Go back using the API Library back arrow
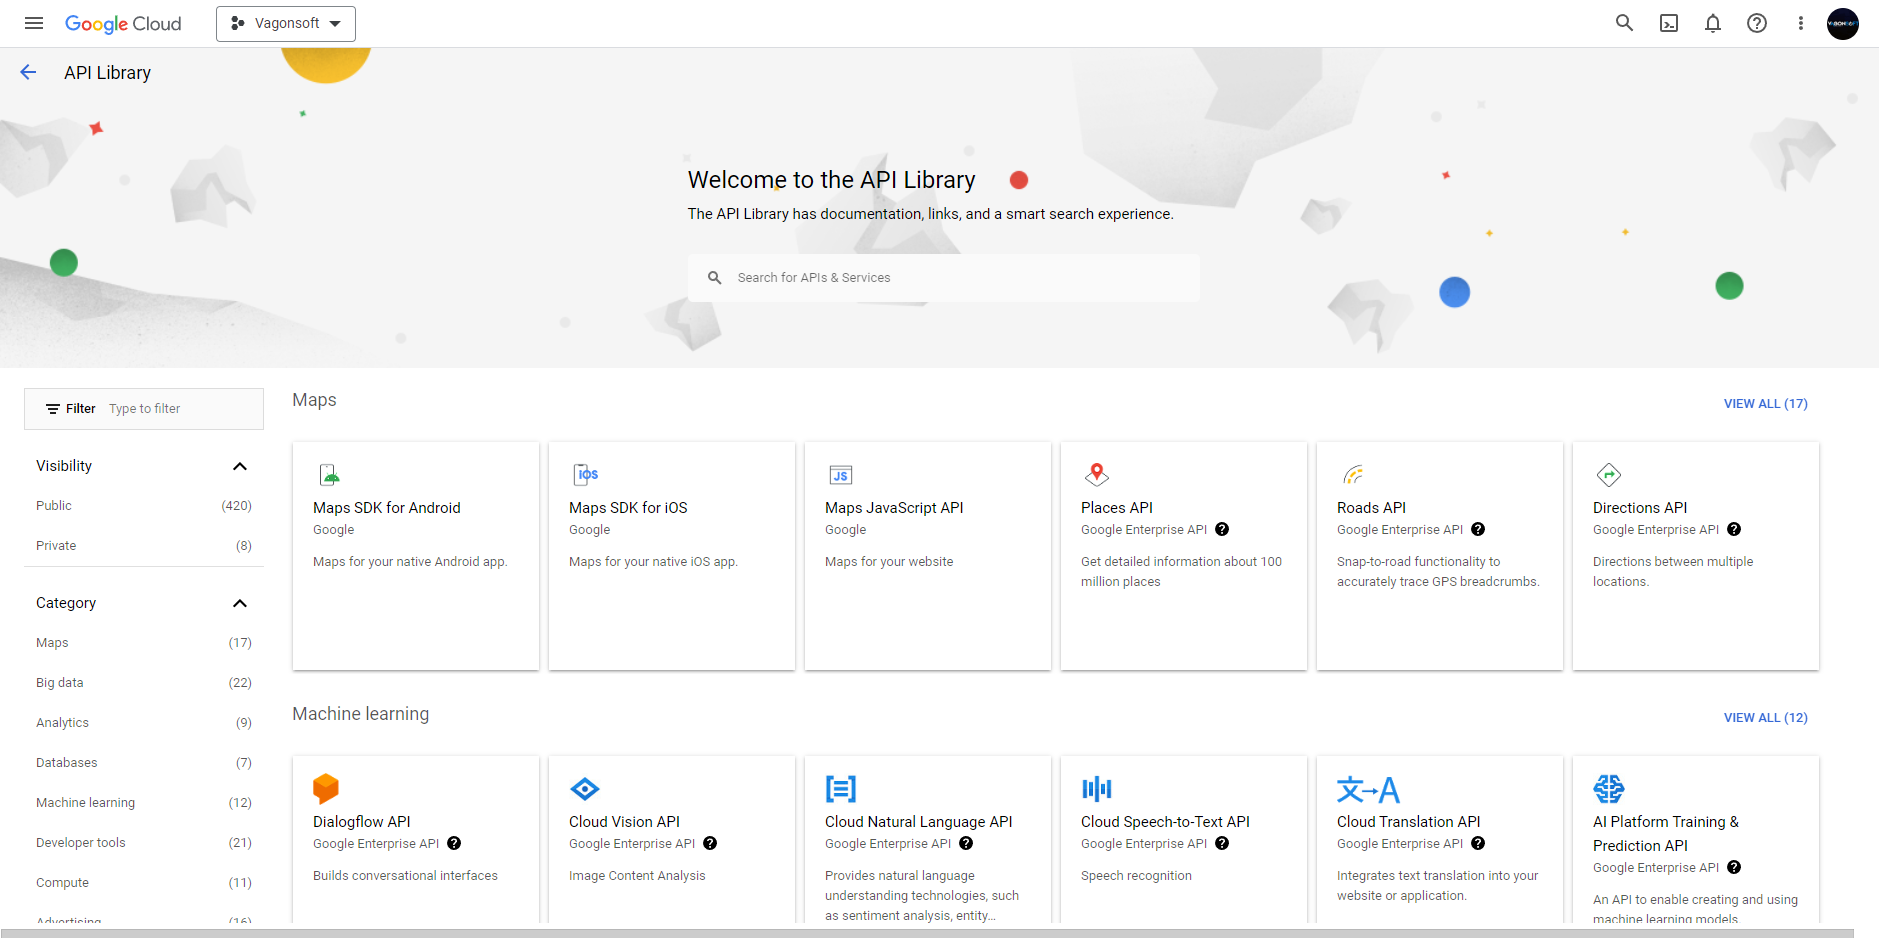The height and width of the screenshot is (939, 1879). pyautogui.click(x=28, y=72)
